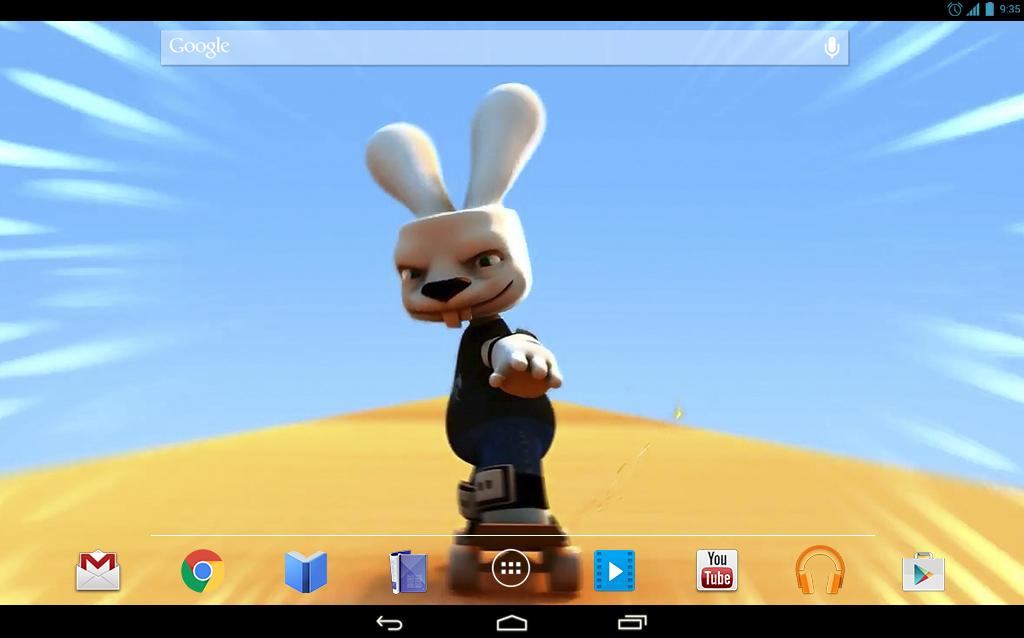Tap the Google search bar
Screen dimensions: 1024x638
(x=505, y=47)
